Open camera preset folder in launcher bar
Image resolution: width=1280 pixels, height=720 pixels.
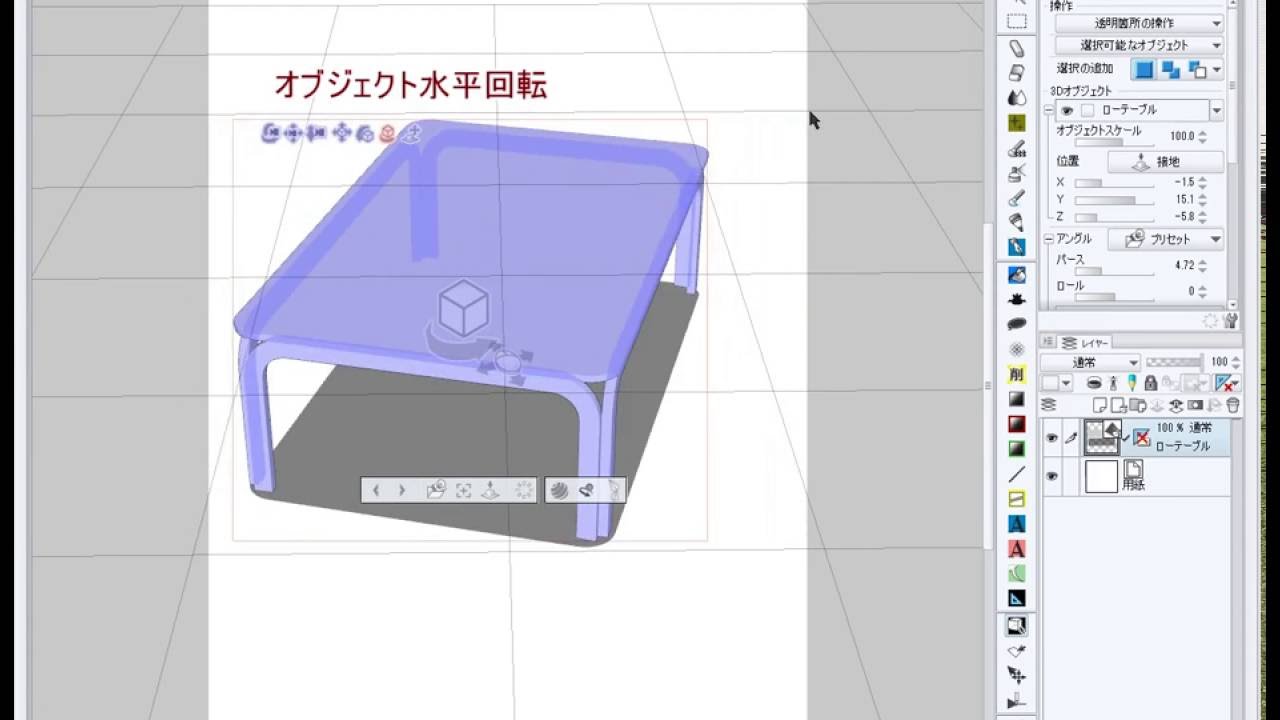[435, 490]
